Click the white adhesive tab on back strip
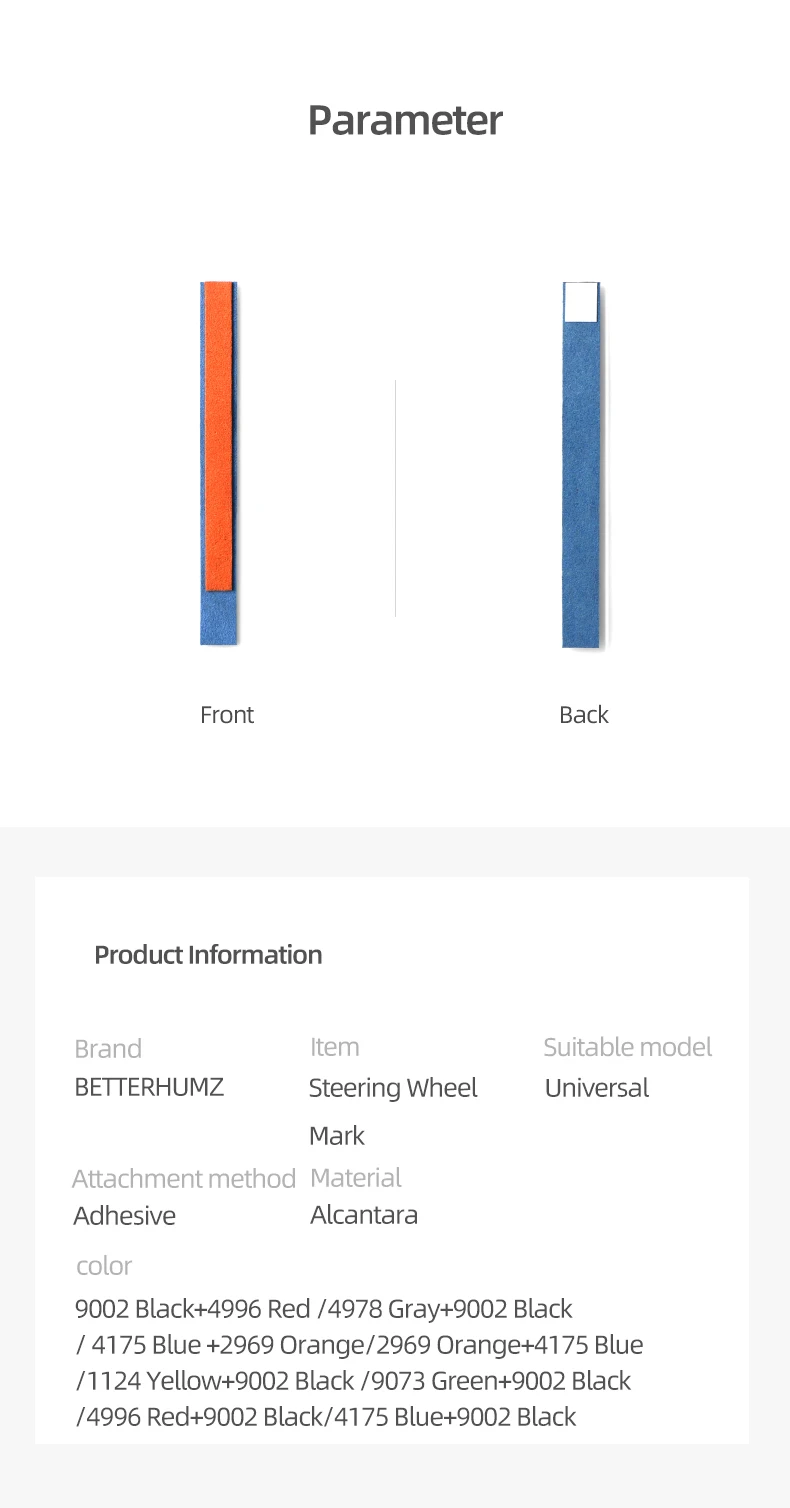790x1508 pixels. click(581, 302)
